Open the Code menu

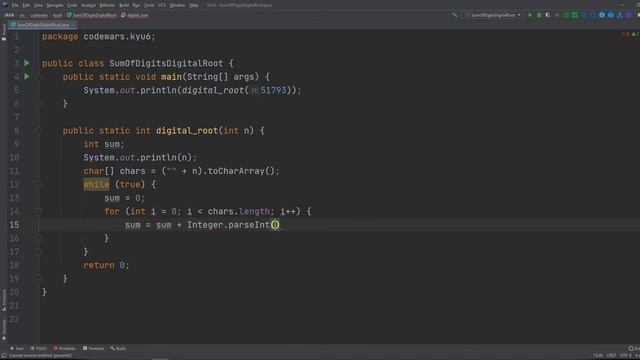click(72, 5)
